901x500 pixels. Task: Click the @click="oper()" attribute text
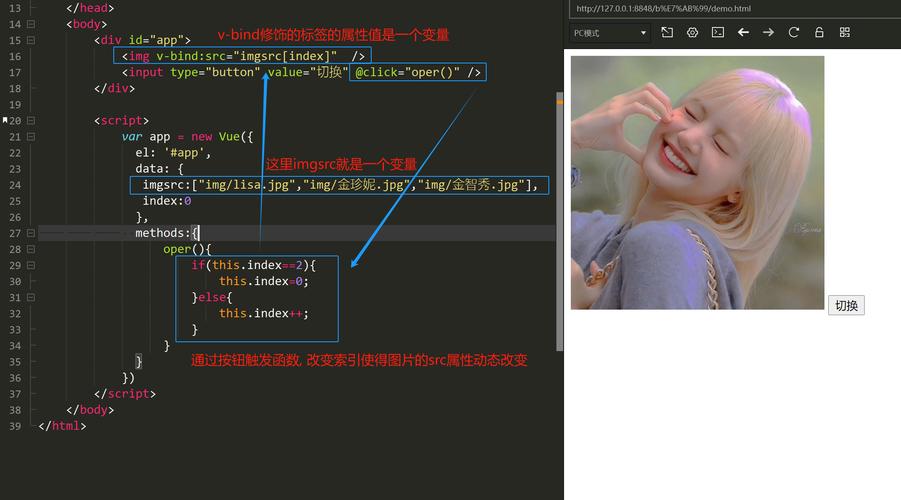tap(407, 72)
